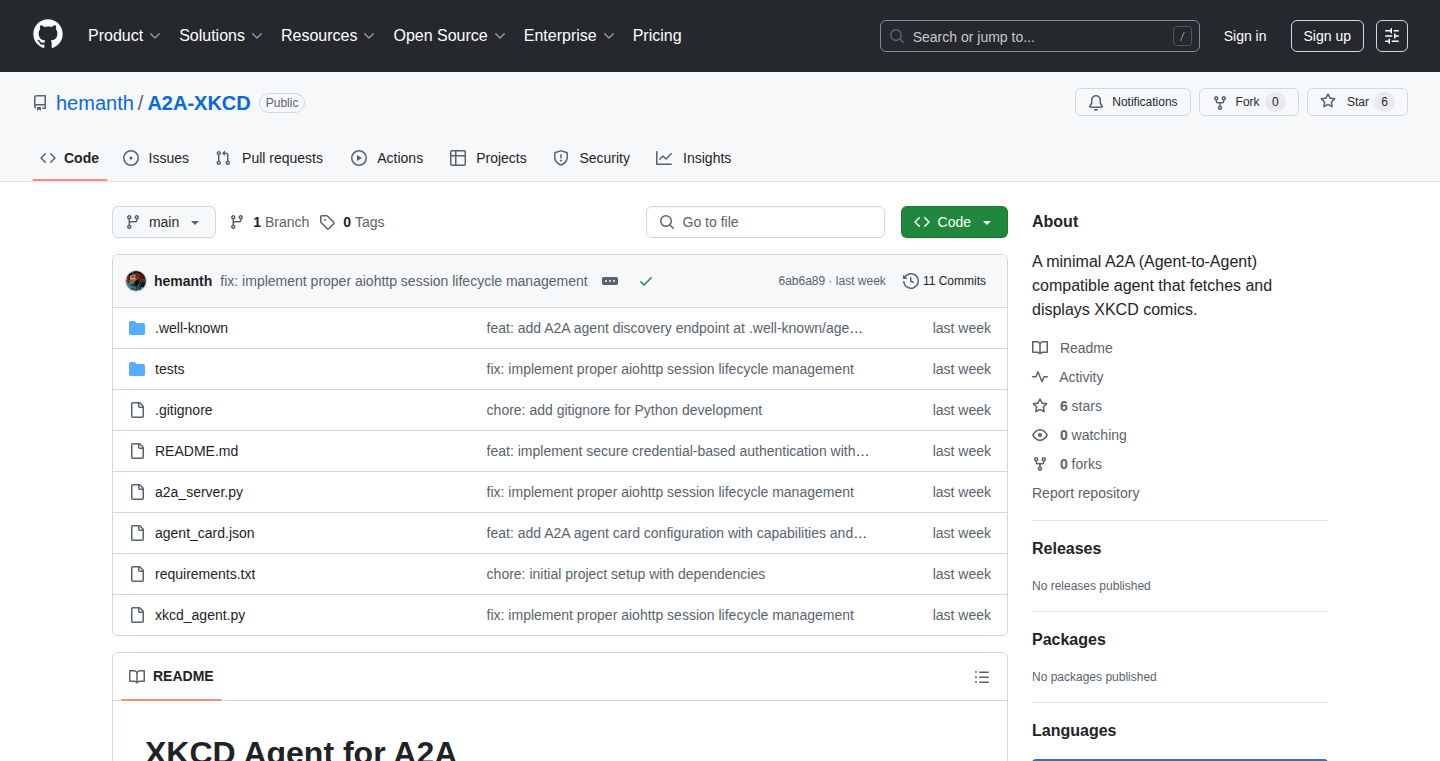Open the xkcd_agent.py file

200,615
